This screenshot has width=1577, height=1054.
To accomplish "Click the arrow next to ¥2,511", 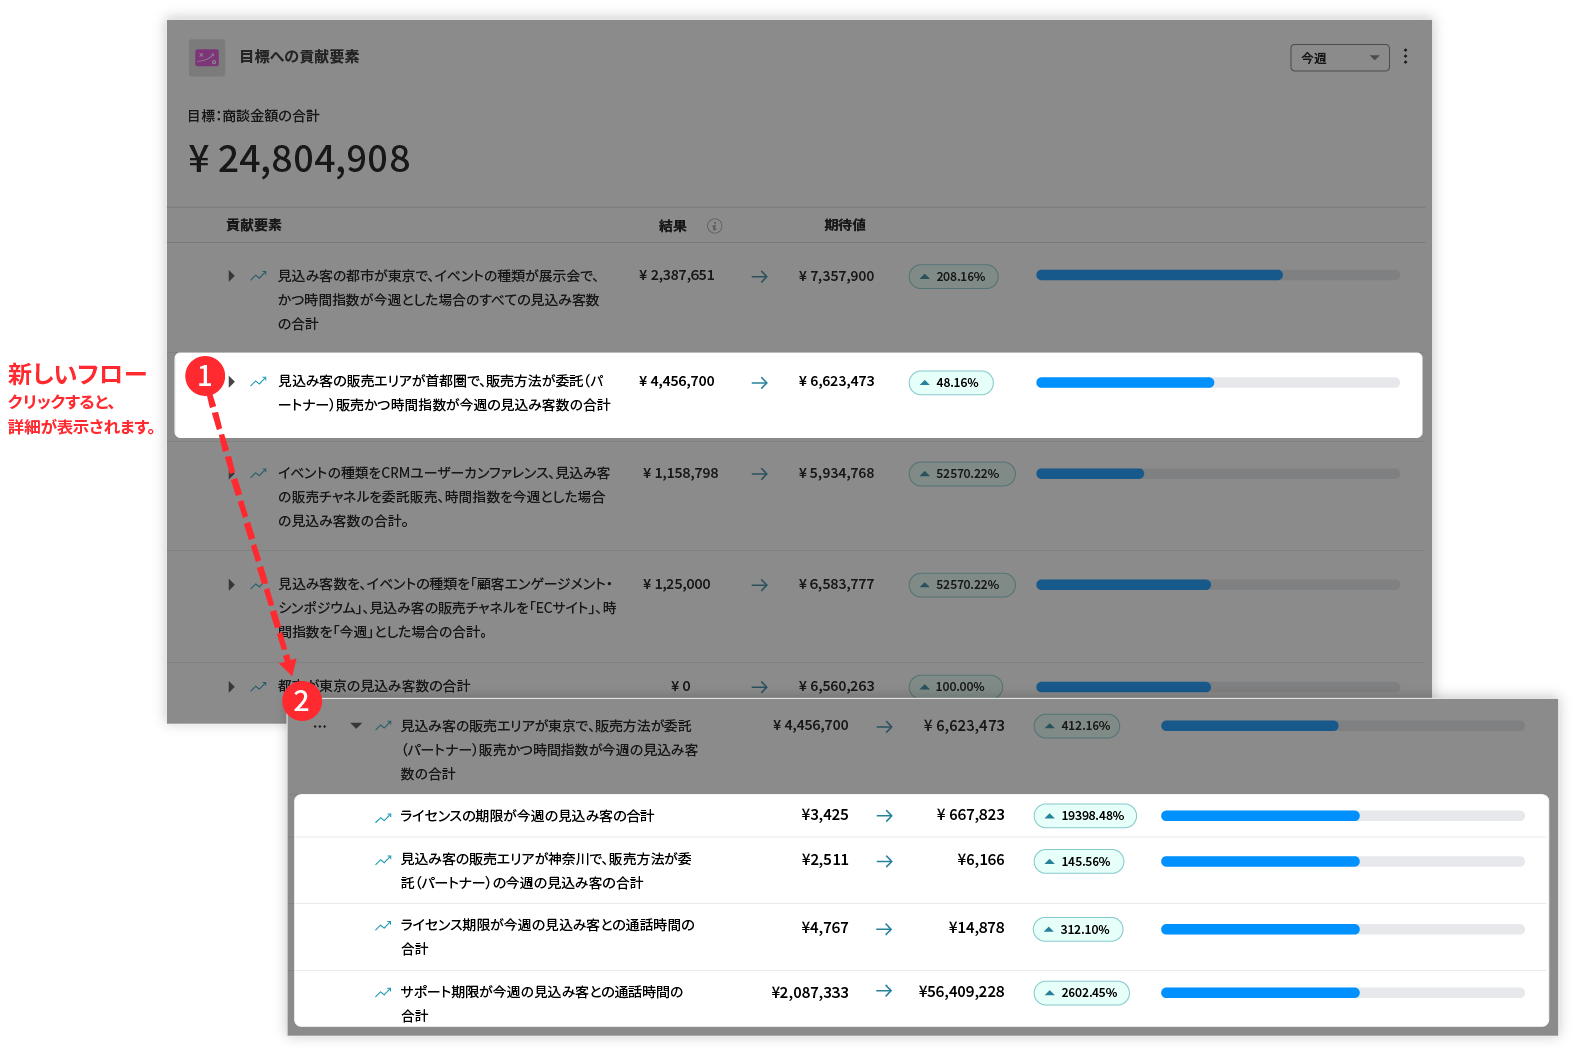I will (x=885, y=861).
